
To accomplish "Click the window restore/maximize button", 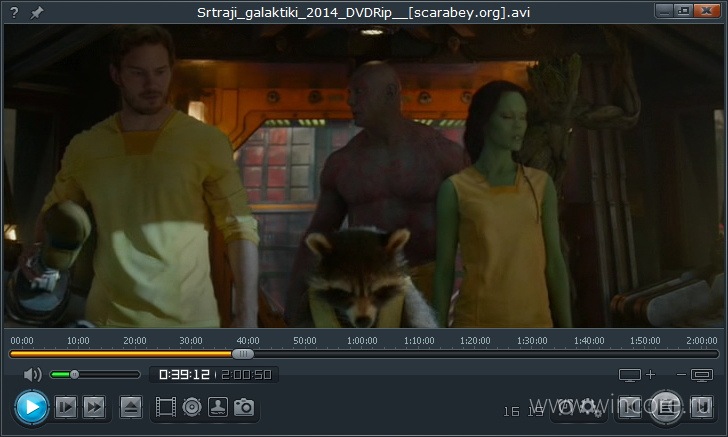I will pos(683,11).
